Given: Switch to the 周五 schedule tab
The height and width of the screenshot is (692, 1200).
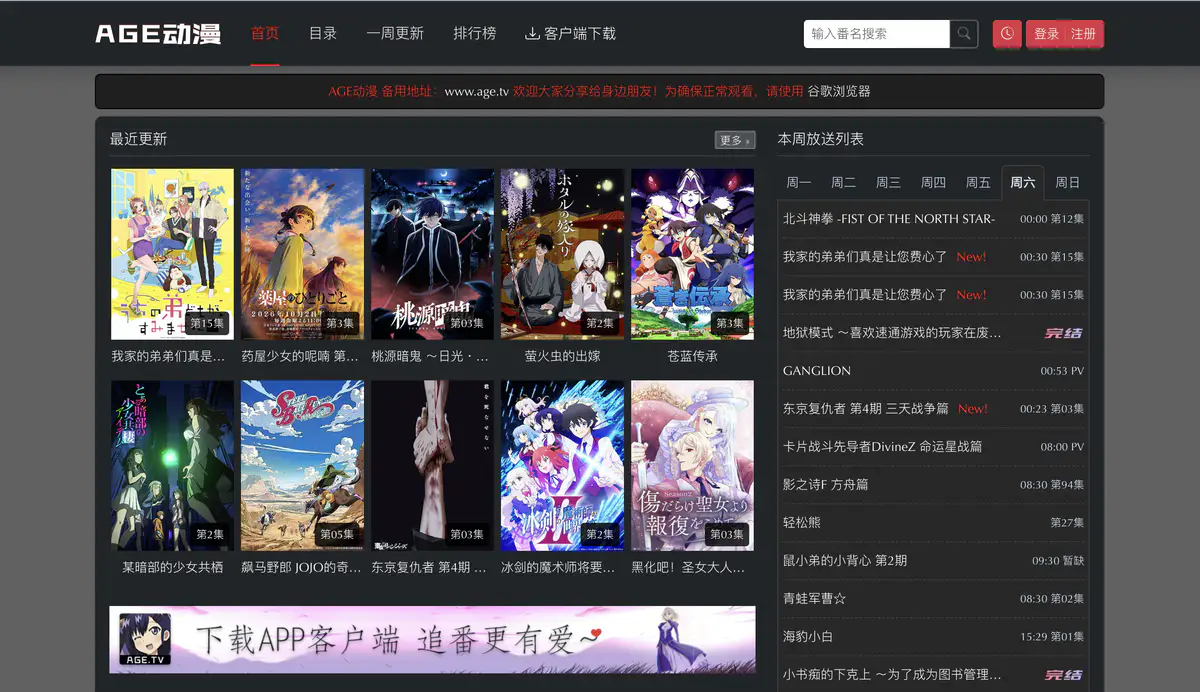Looking at the screenshot, I should coord(978,182).
